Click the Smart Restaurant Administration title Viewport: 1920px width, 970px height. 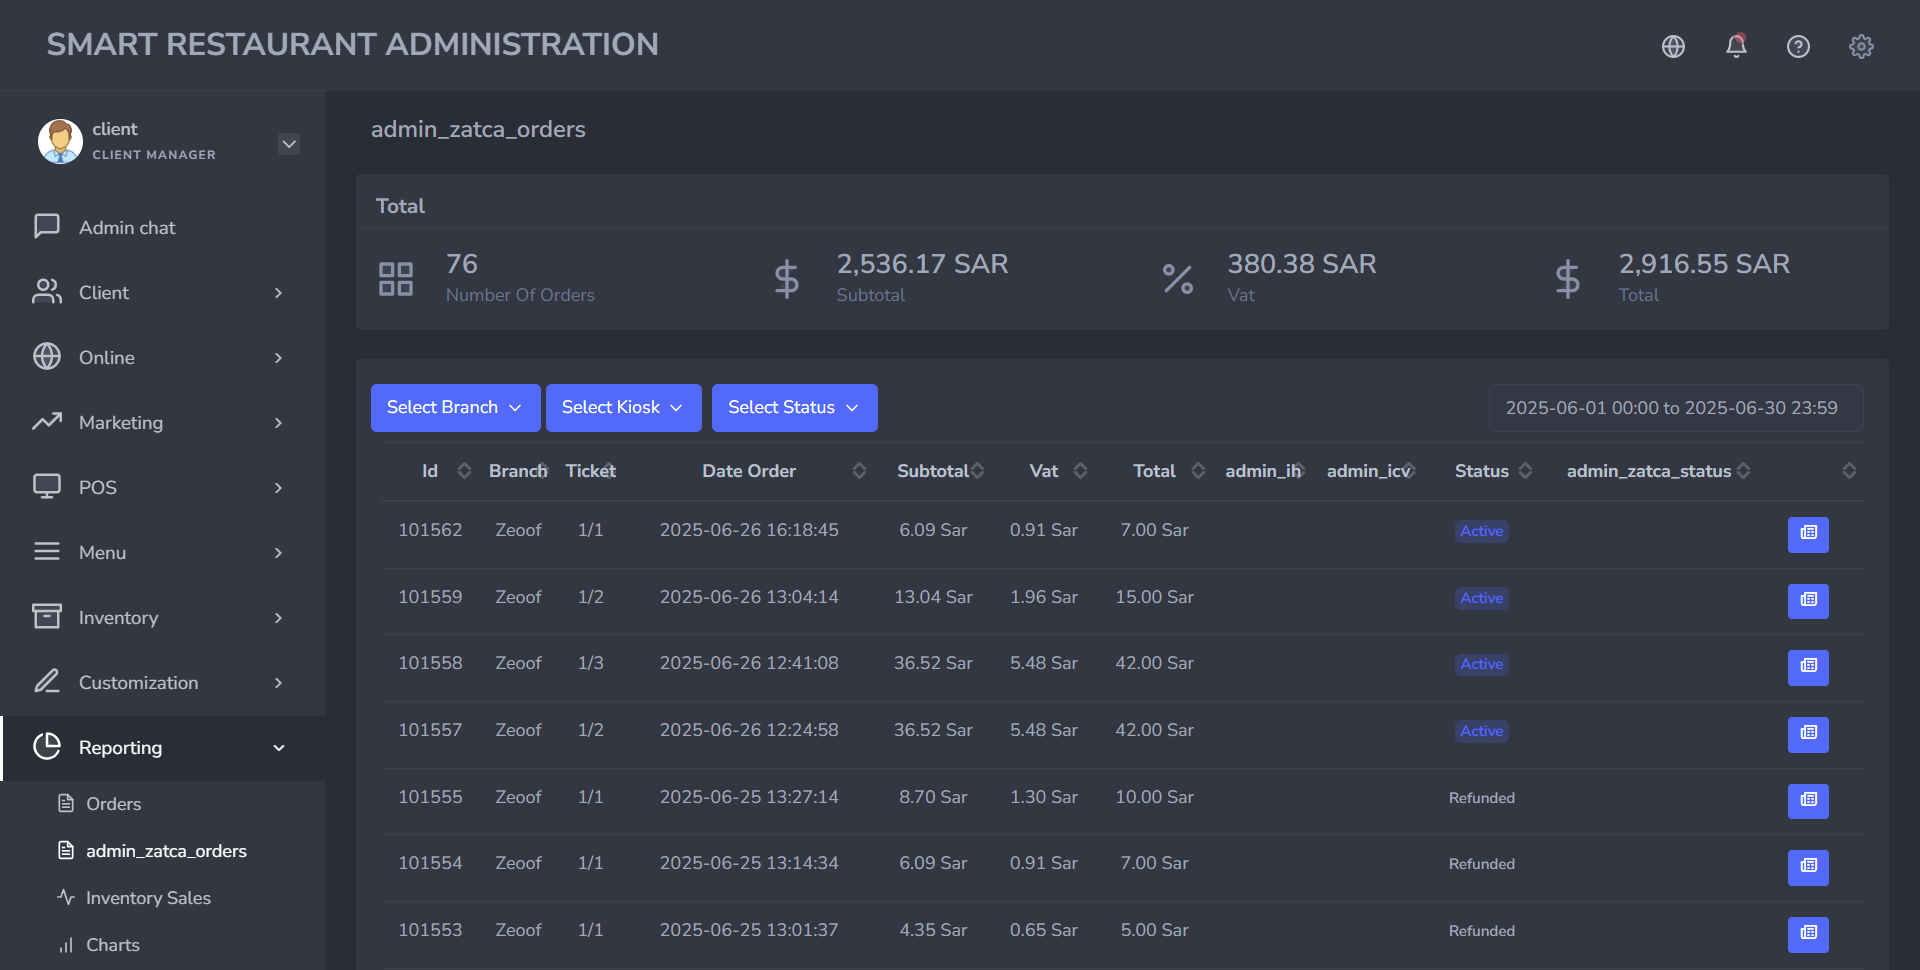click(x=352, y=44)
